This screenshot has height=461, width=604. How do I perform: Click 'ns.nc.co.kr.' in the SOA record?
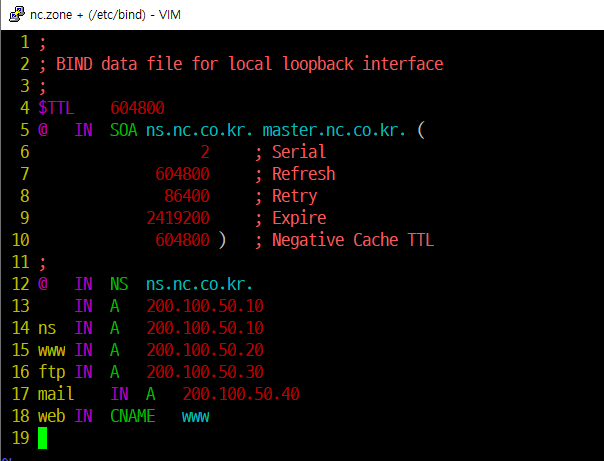click(200, 130)
